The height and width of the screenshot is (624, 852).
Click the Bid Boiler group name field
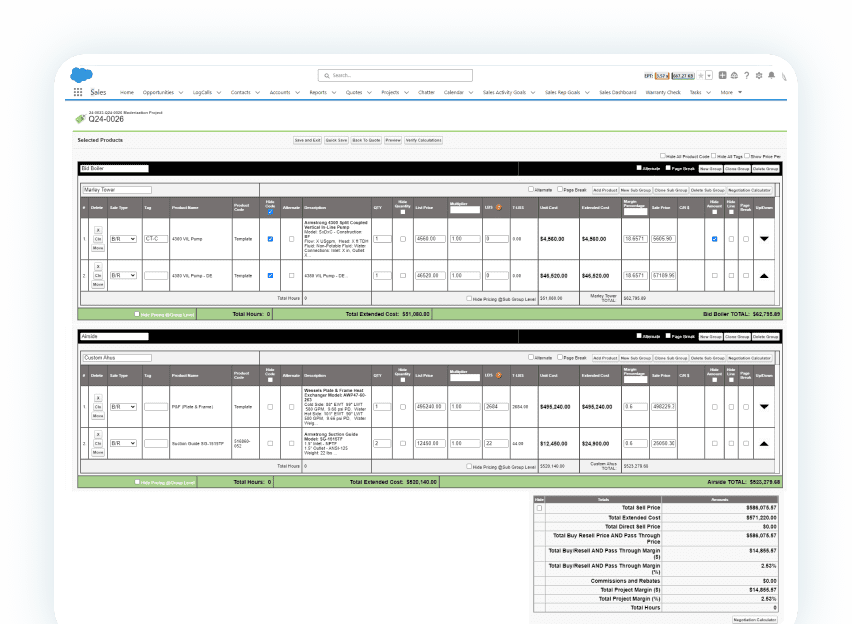113,169
